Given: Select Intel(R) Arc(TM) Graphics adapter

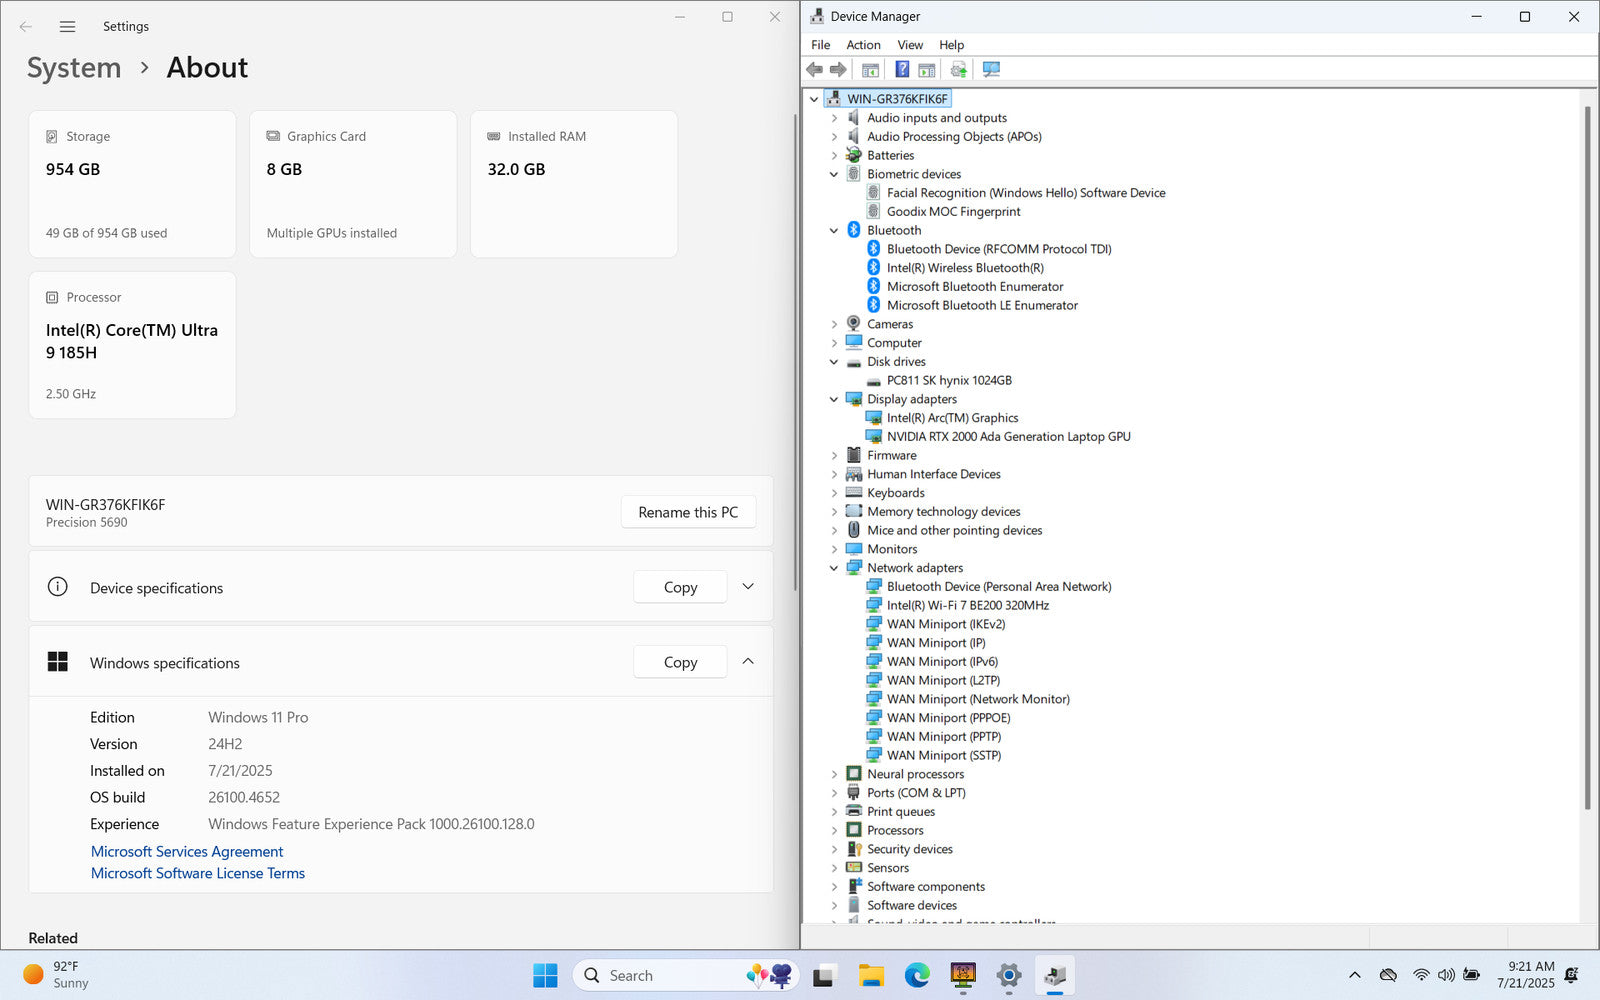Looking at the screenshot, I should point(952,418).
